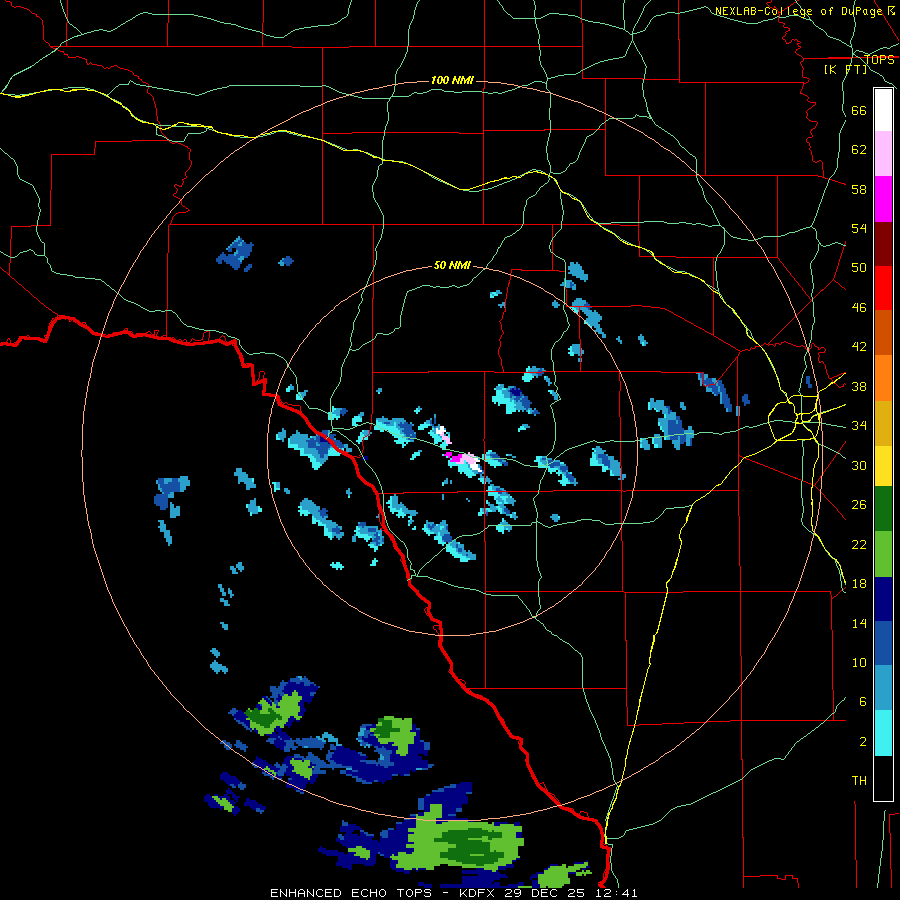Image resolution: width=900 pixels, height=900 pixels.
Task: Click the "58" legend value
Action: pyautogui.click(x=859, y=189)
